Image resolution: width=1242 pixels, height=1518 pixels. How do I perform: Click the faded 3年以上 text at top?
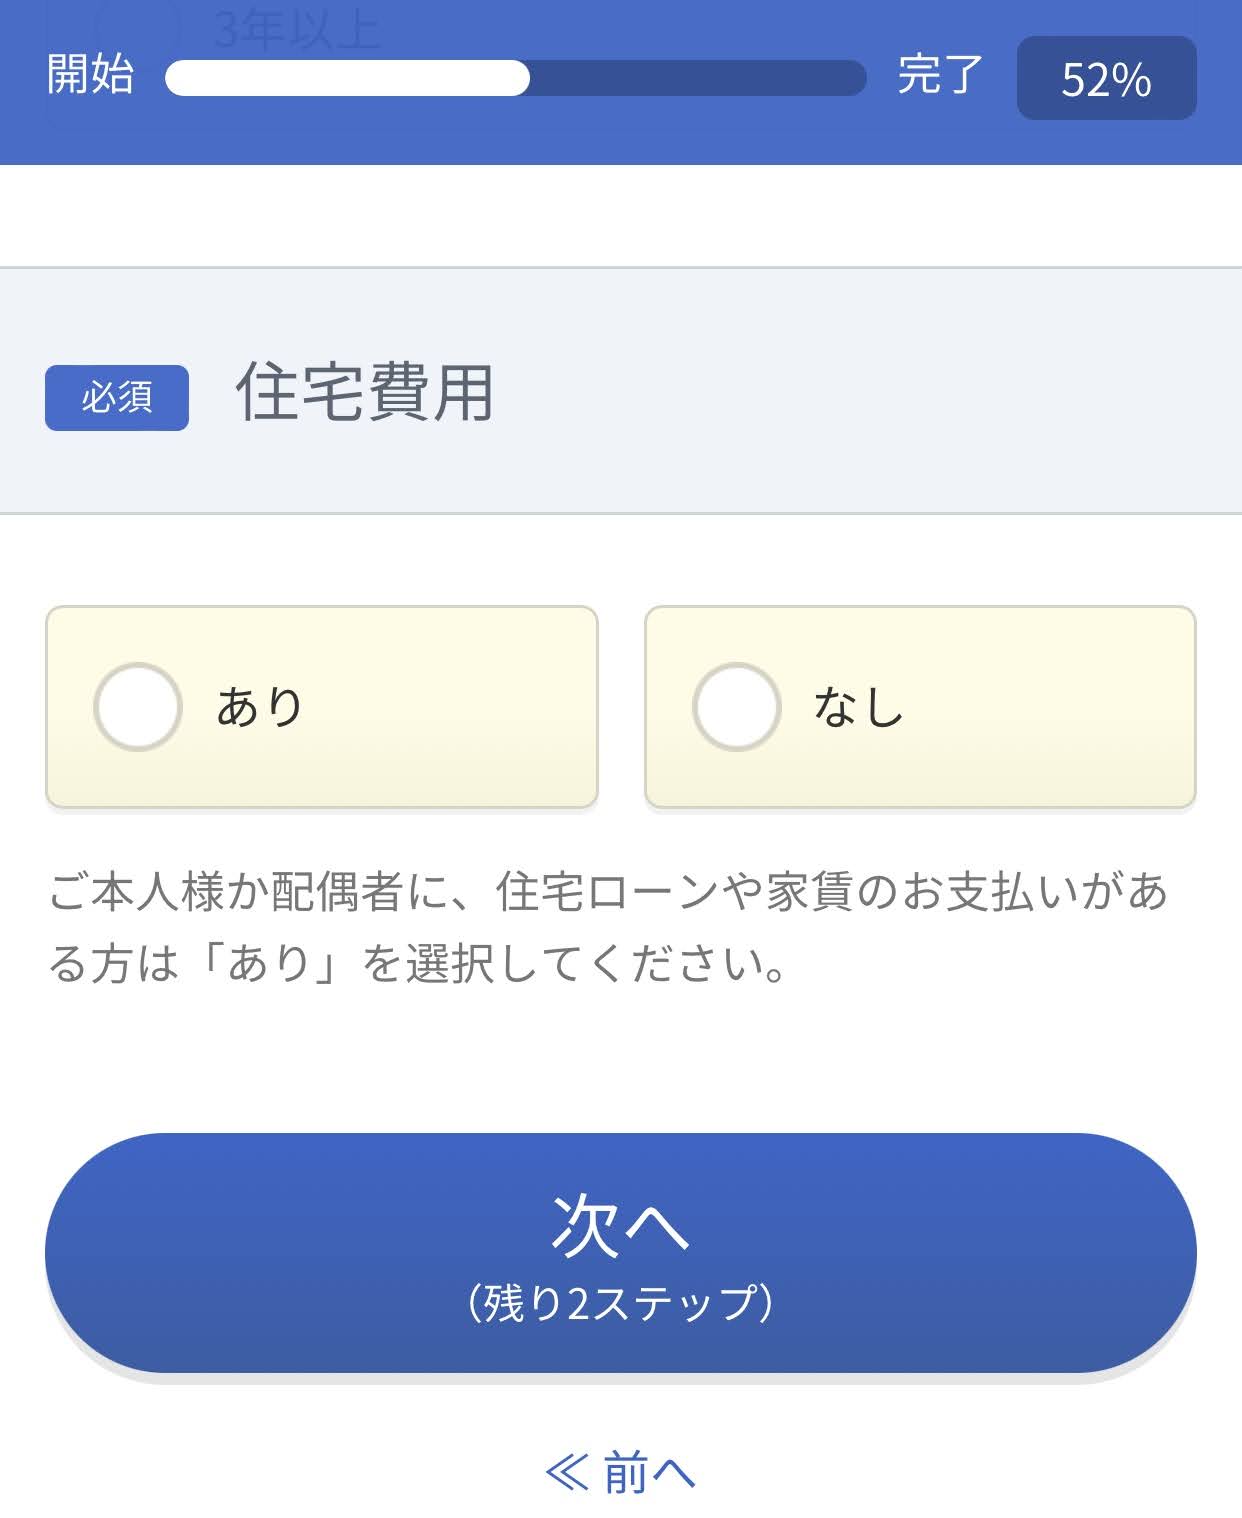click(x=297, y=28)
